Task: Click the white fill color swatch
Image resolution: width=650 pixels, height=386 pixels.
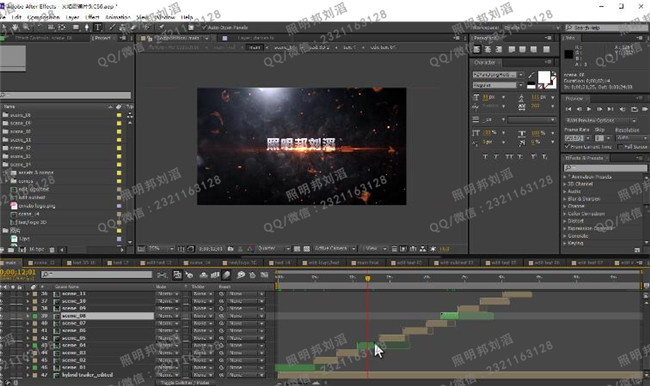Action: pos(544,77)
